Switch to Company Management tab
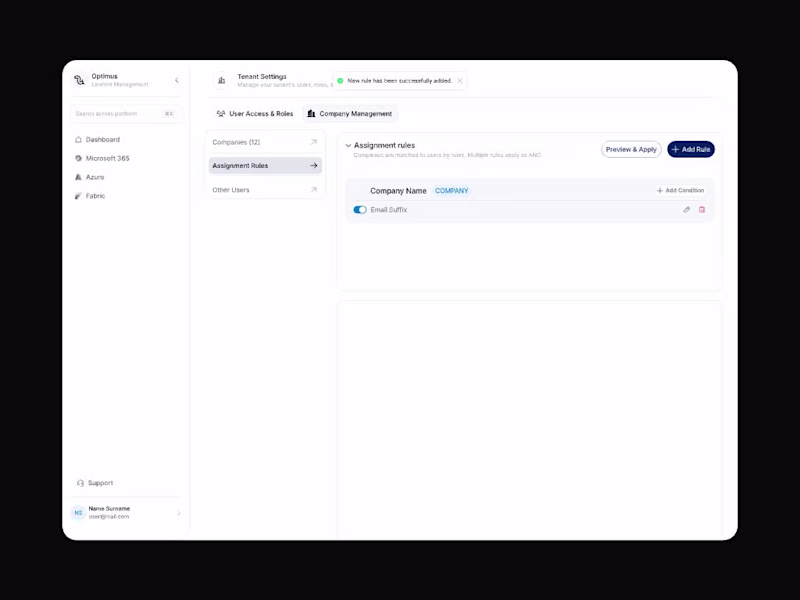Screen dimensions: 800x600 point(350,114)
